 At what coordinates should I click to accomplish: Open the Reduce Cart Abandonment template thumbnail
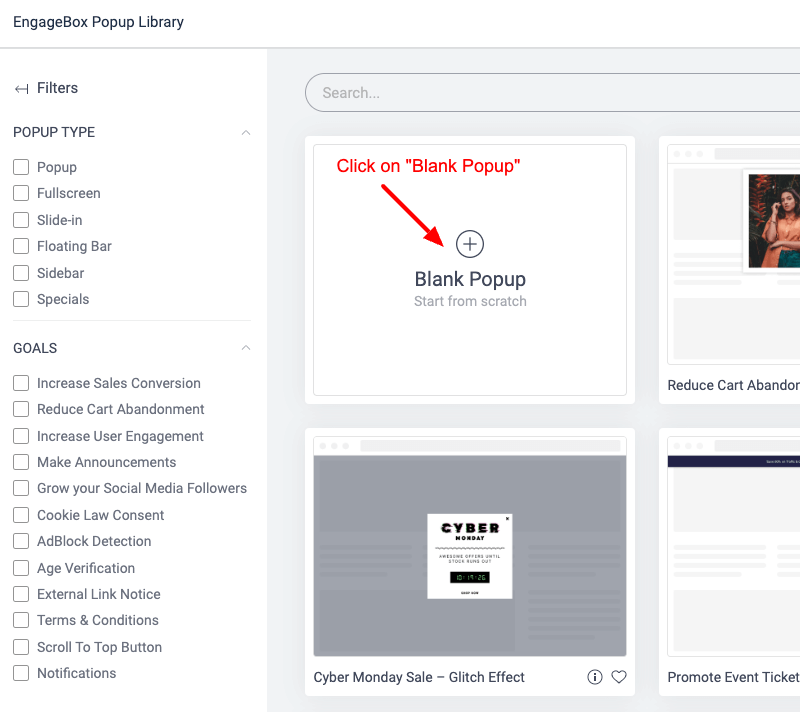coord(734,255)
